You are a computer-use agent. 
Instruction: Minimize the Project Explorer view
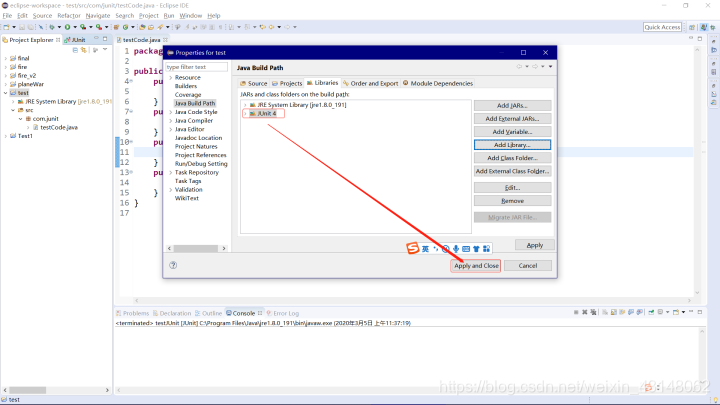click(x=96, y=39)
